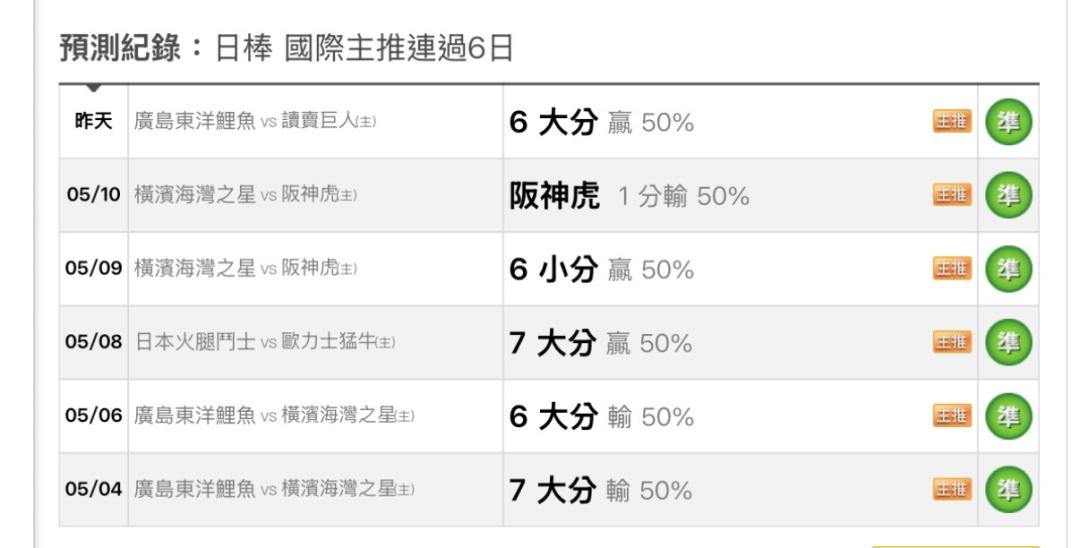Open 05/10 橫濱海灣之星 vs 阪神虎 matchup

coord(245,195)
